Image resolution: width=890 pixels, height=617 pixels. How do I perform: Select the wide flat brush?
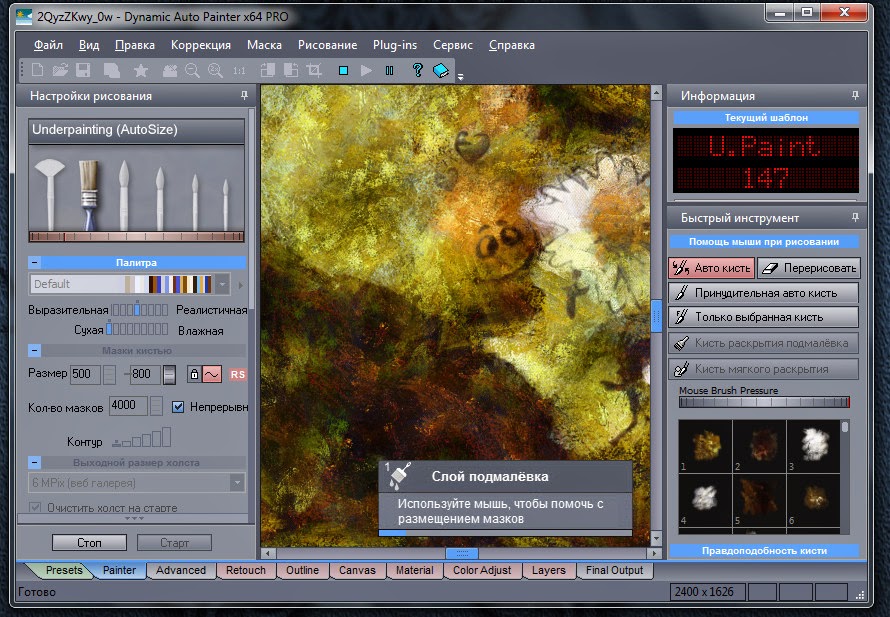[89, 194]
